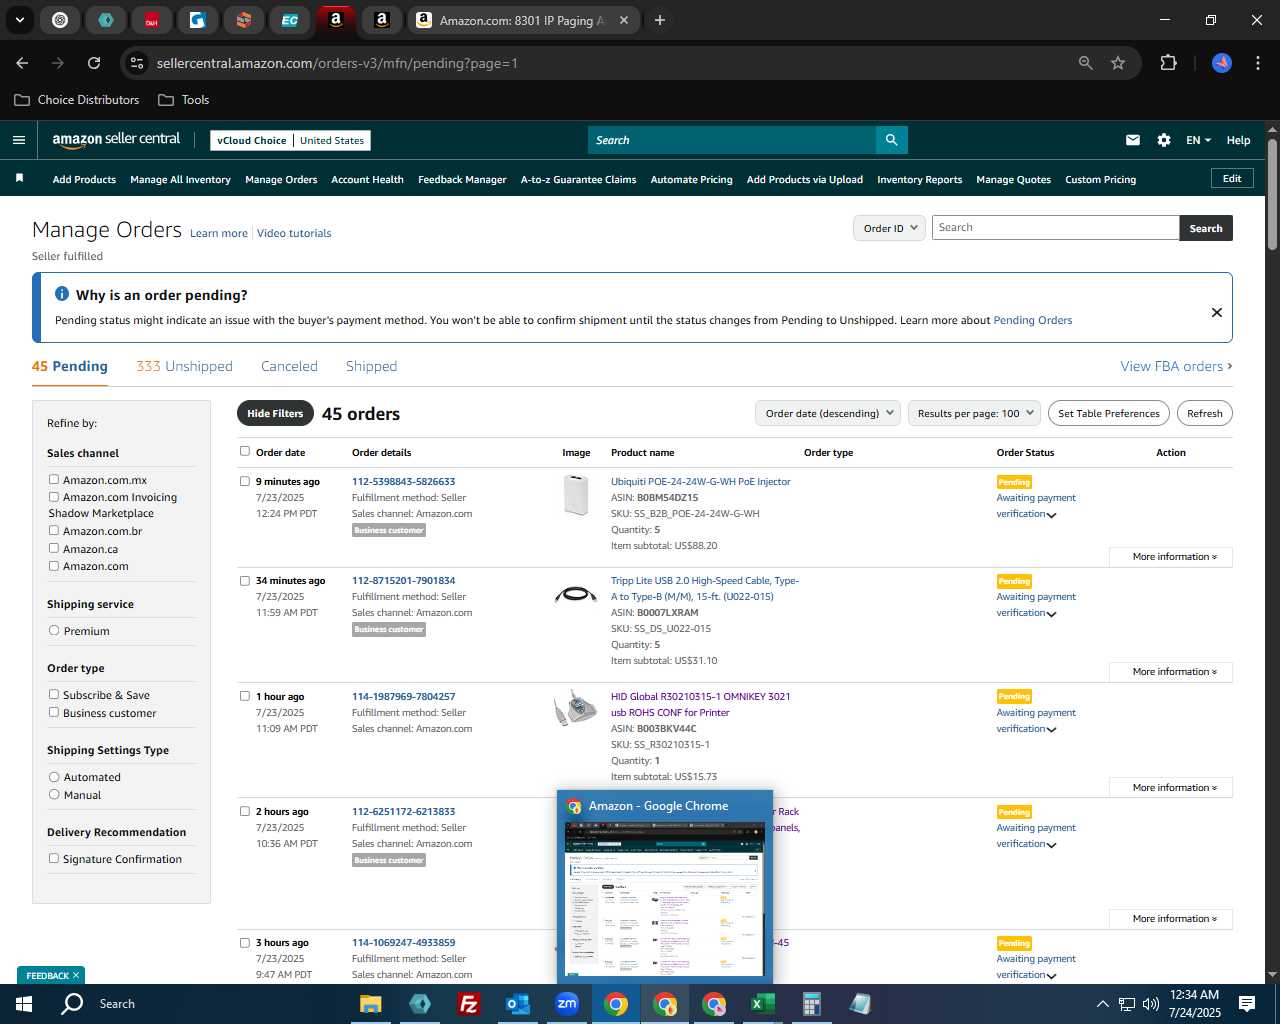1280x1024 pixels.
Task: Open Feedback Manager menu item
Action: [x=462, y=179]
